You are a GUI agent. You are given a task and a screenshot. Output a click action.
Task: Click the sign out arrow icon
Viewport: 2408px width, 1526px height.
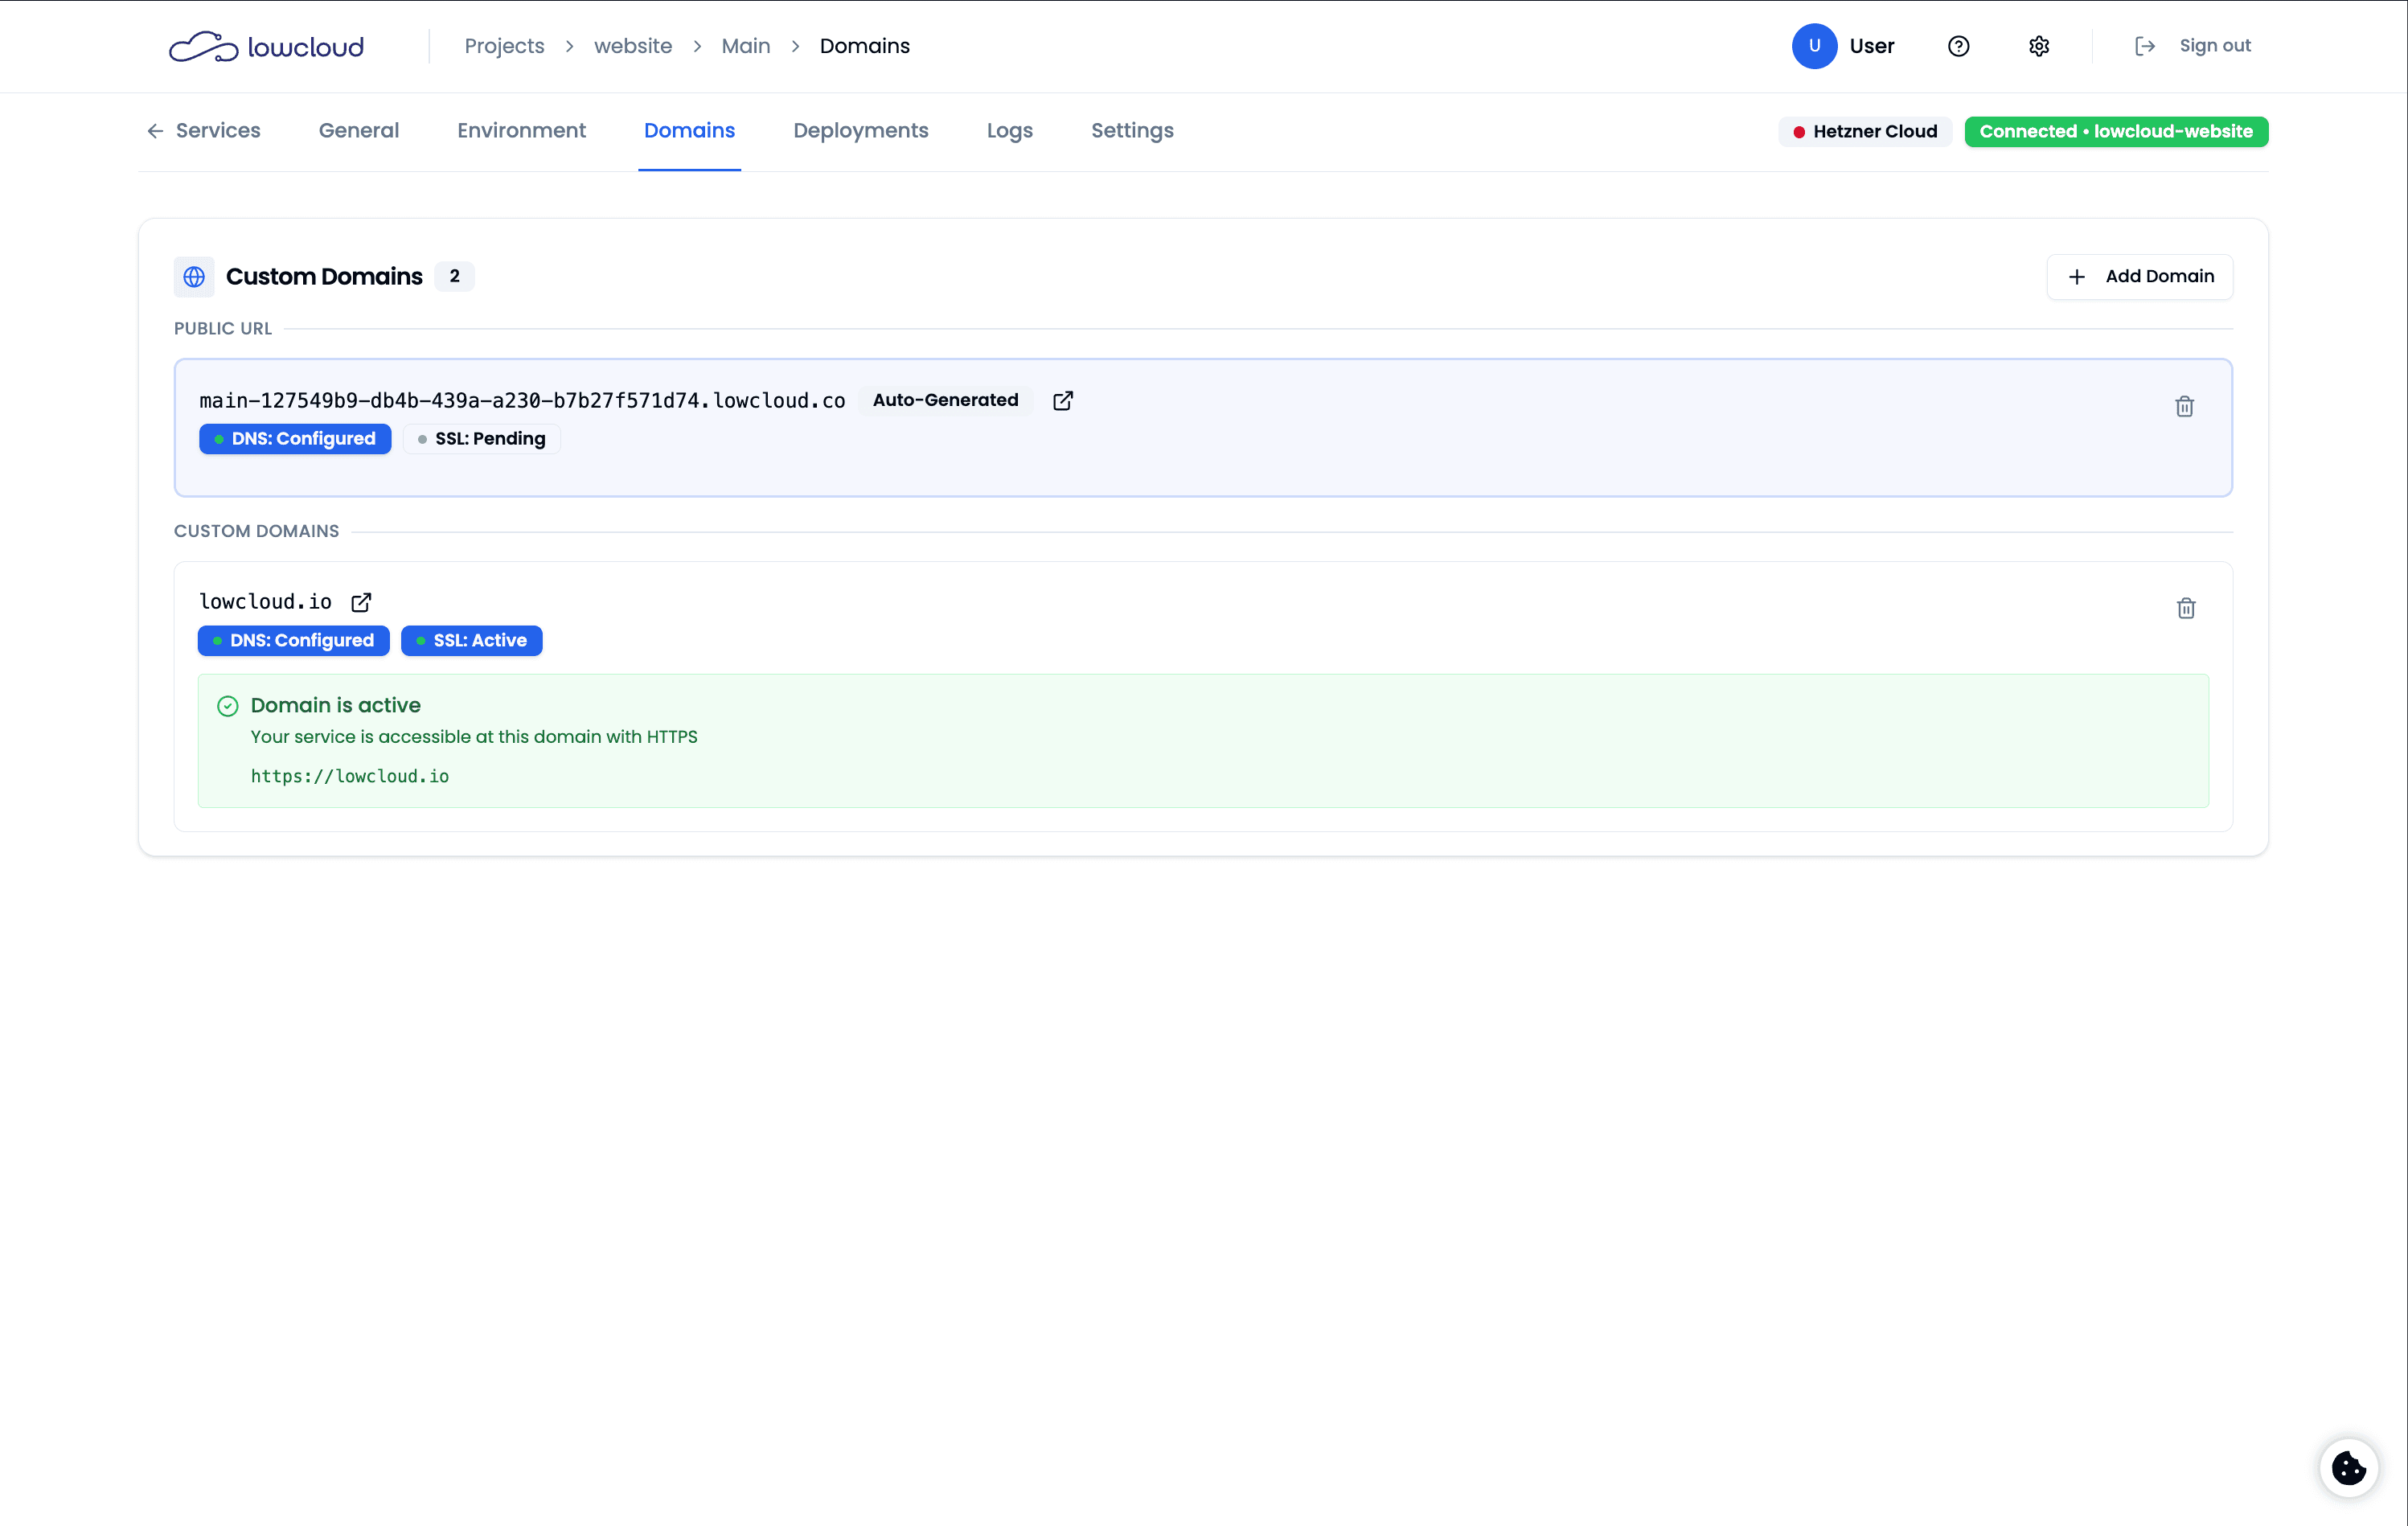(x=2144, y=46)
